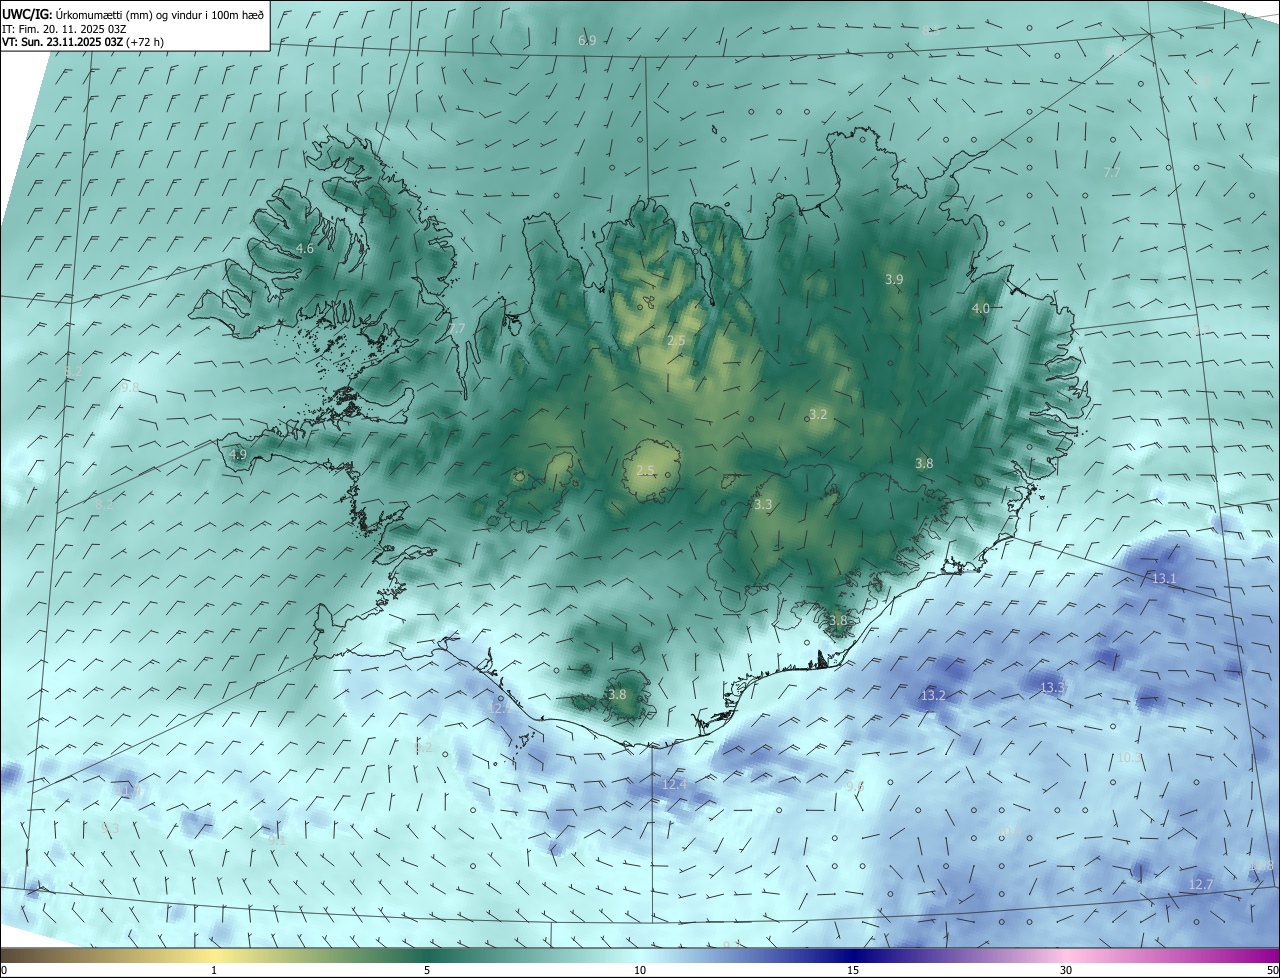Click the 3.3 value on Vatnajökull glacier
Image resolution: width=1280 pixels, height=978 pixels.
tap(763, 505)
